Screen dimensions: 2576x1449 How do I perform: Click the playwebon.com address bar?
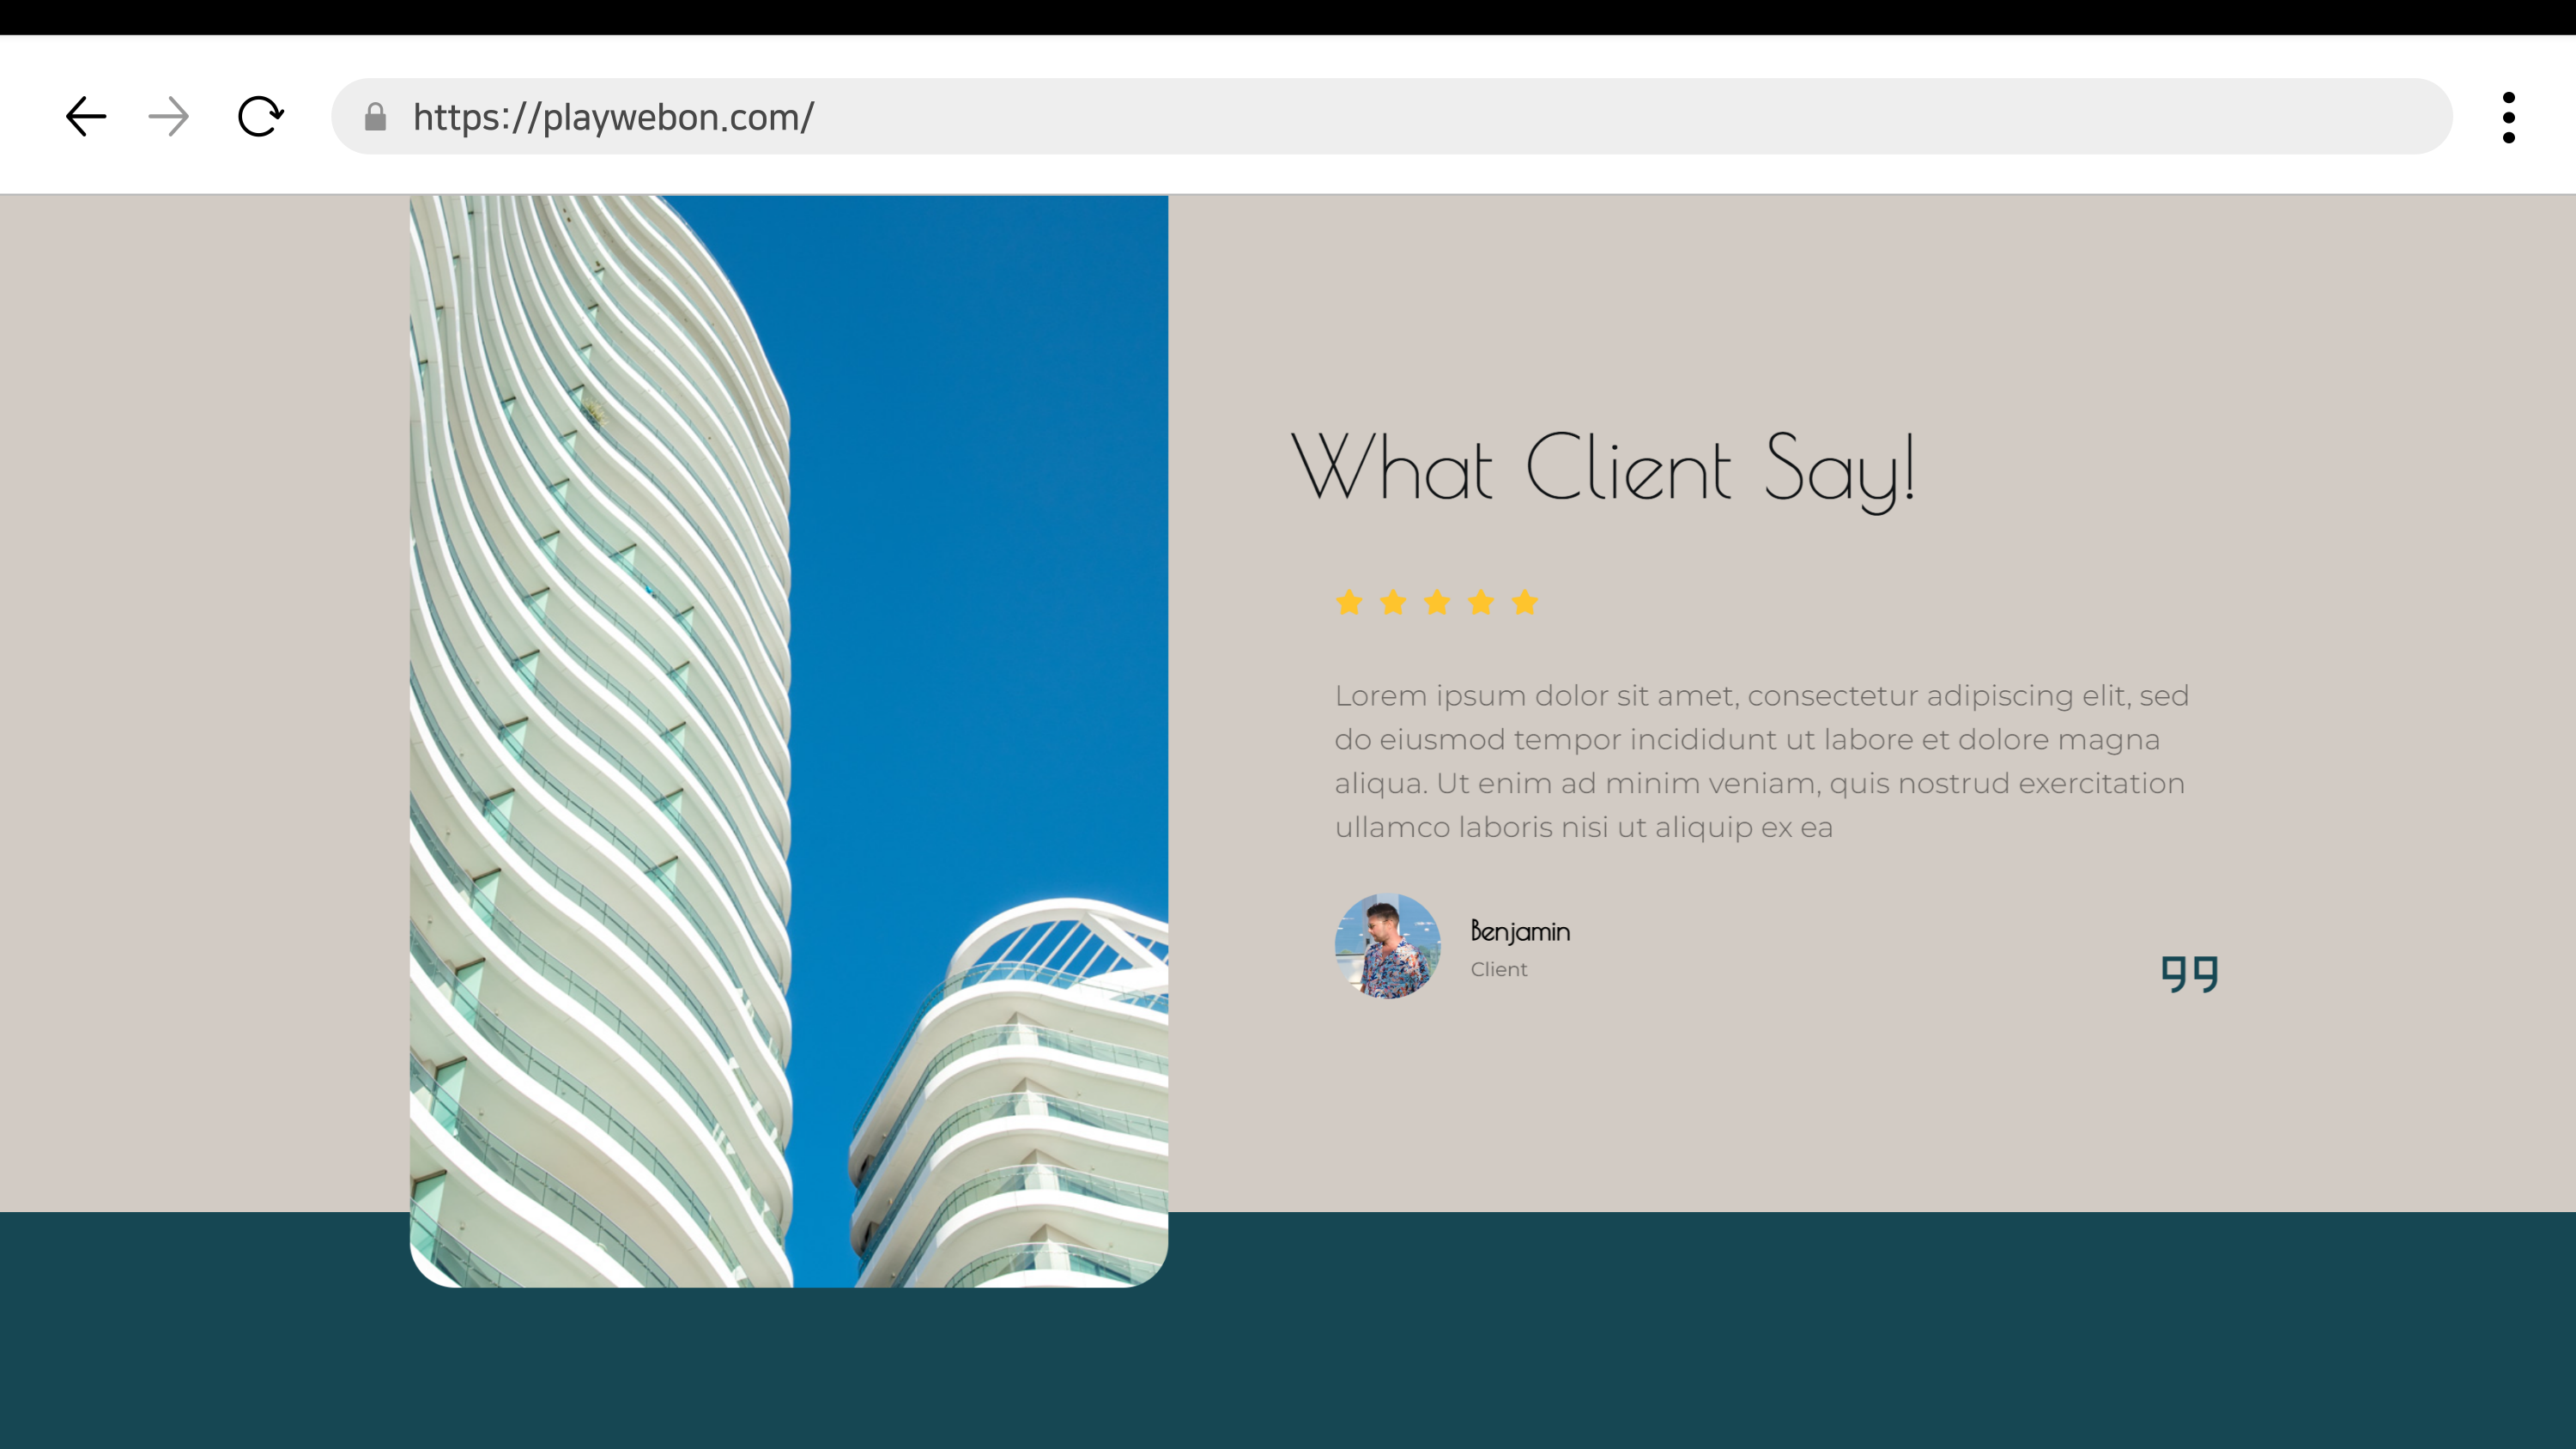pos(1400,117)
